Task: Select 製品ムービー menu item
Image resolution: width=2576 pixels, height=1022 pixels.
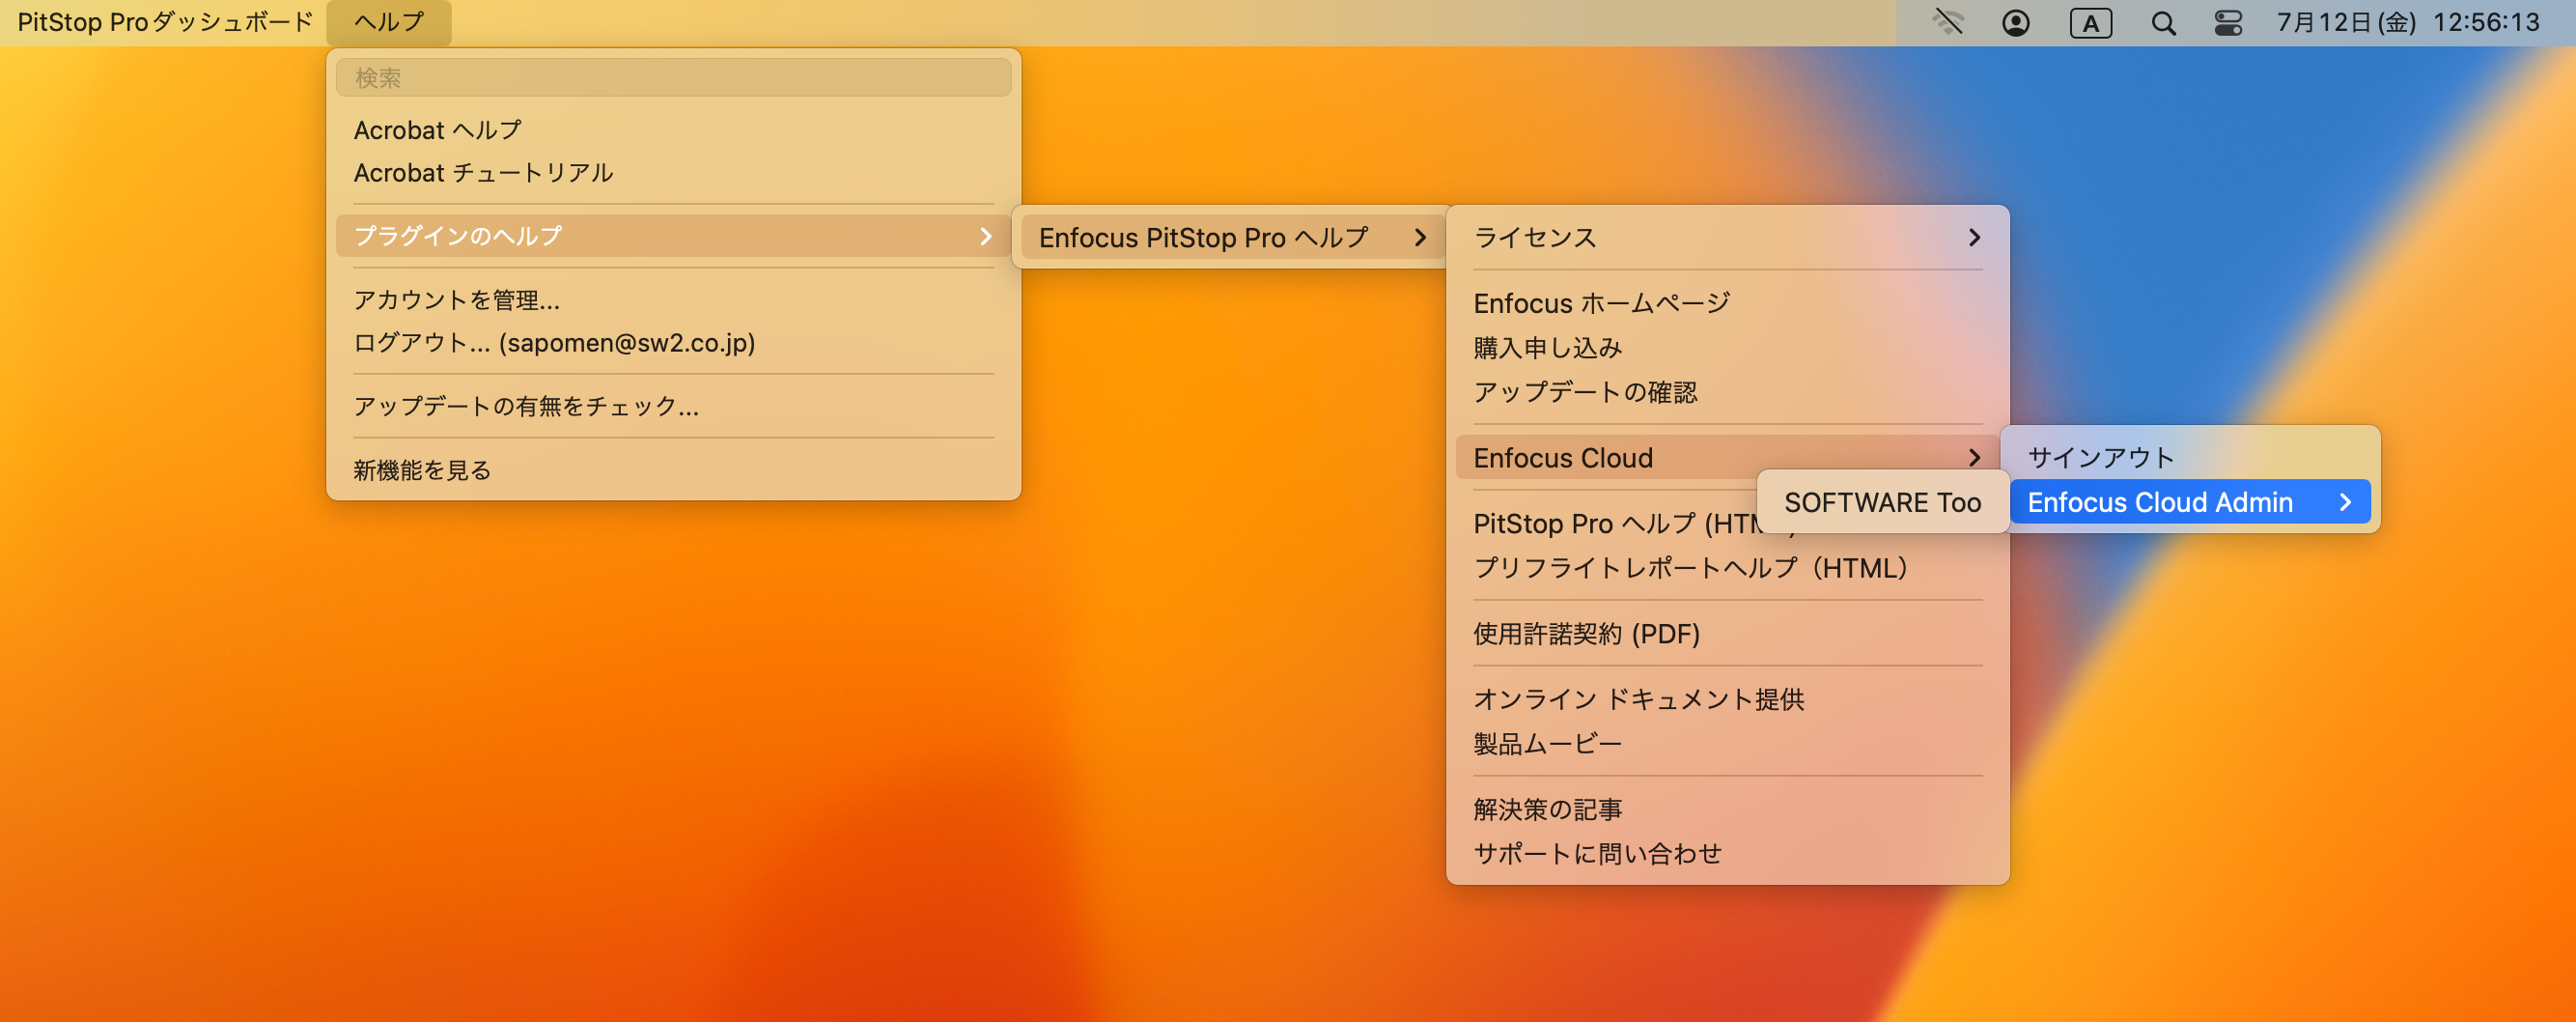Action: point(1727,743)
